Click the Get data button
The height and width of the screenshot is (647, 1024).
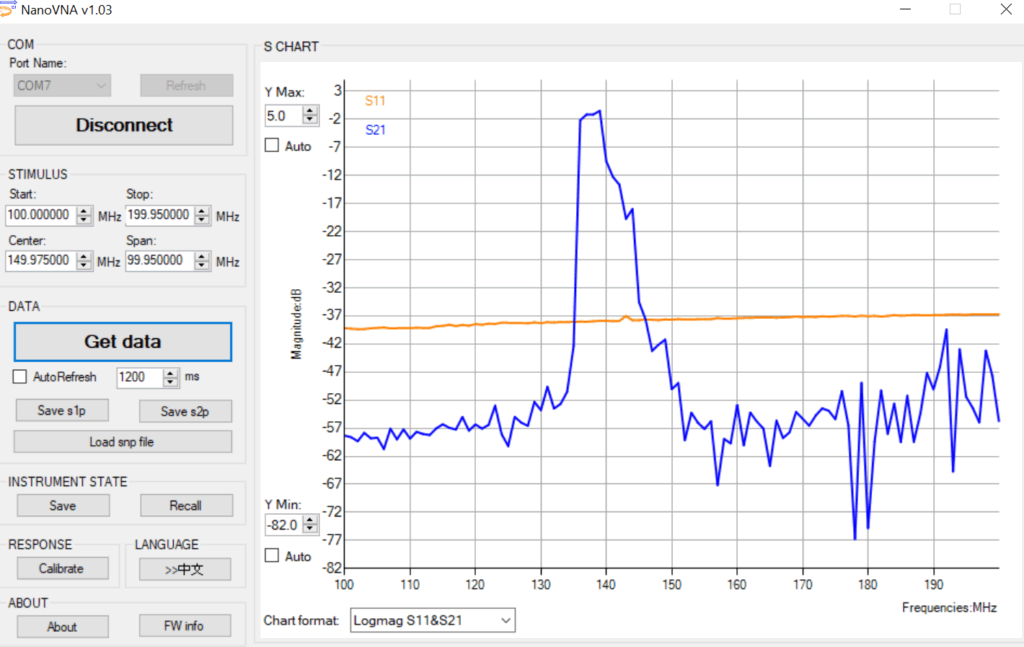(x=122, y=342)
